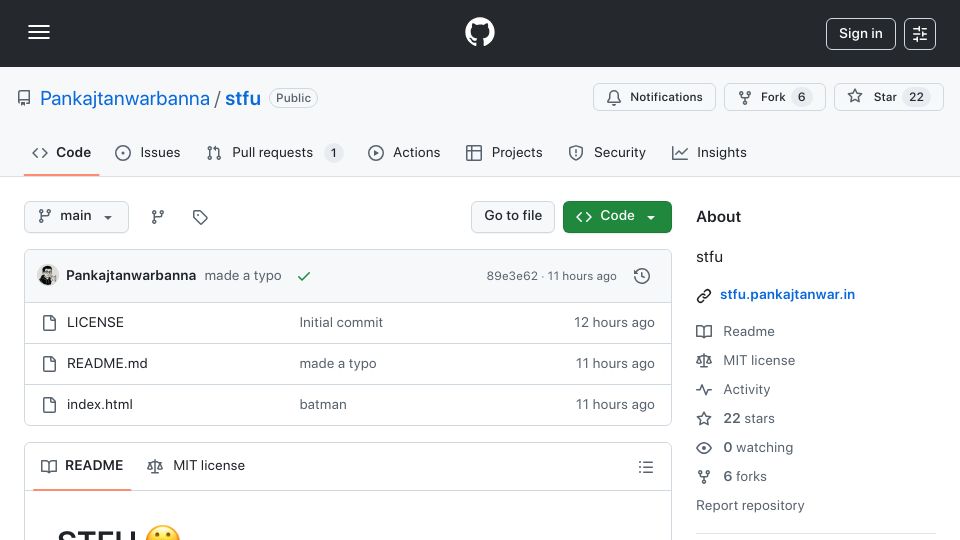View commit history clock icon
Screen dimensions: 960x540
tap(642, 276)
